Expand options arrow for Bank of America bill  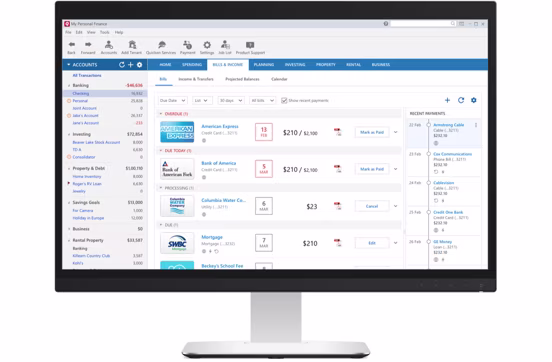[396, 169]
